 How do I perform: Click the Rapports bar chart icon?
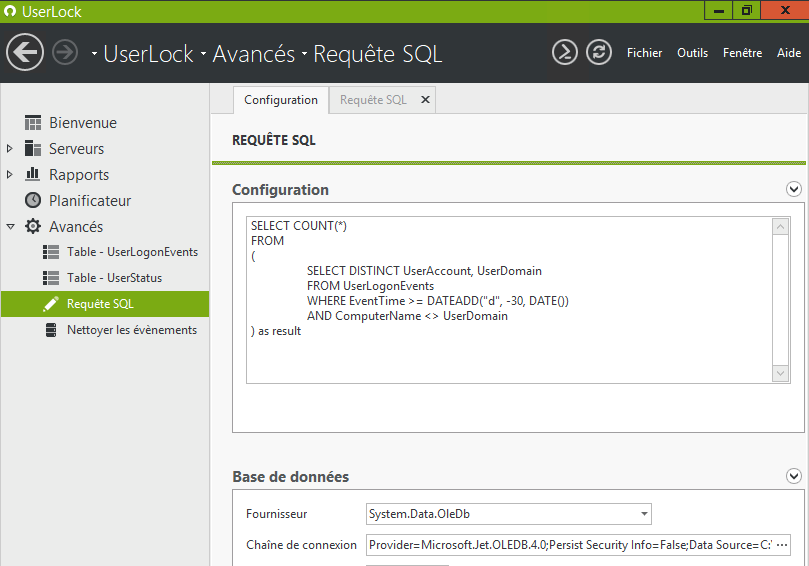coord(33,174)
